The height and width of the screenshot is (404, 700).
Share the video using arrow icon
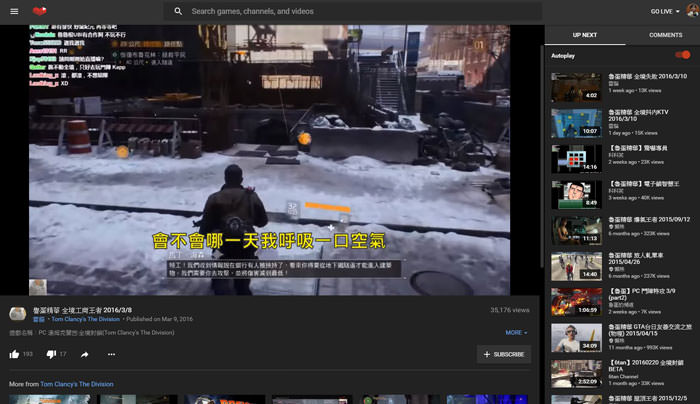pyautogui.click(x=85, y=354)
